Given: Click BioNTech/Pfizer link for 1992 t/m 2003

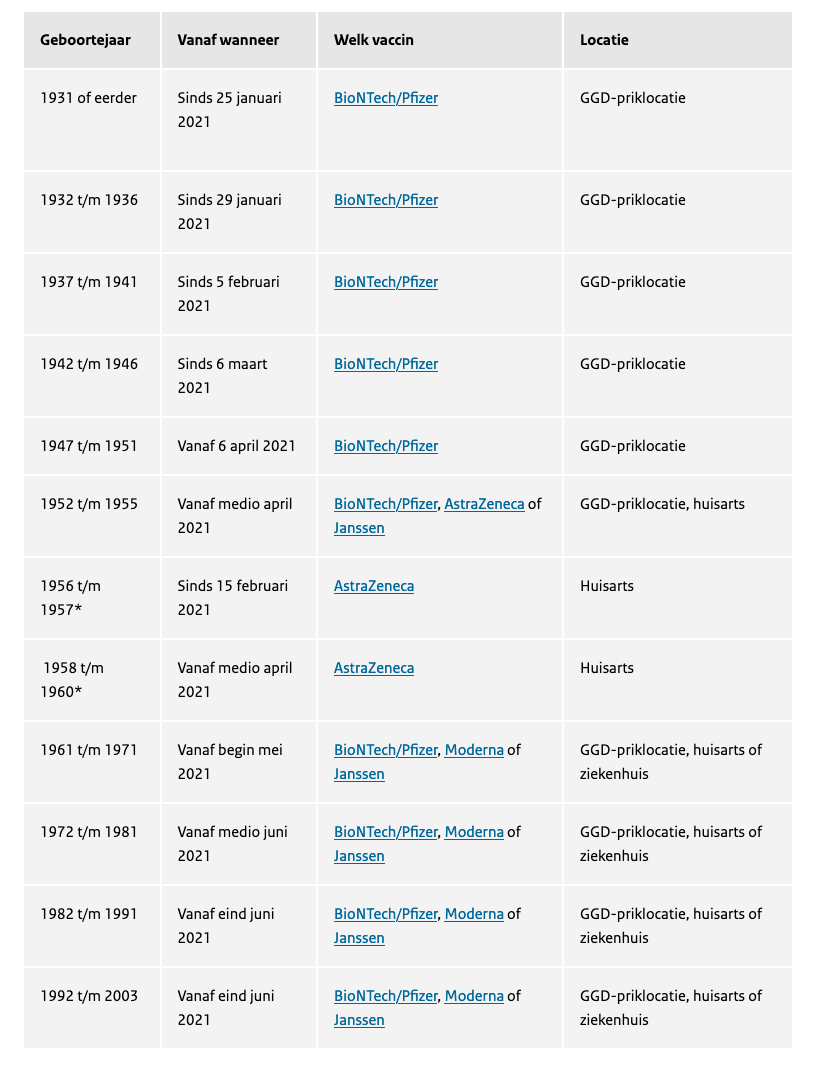Looking at the screenshot, I should 386,996.
